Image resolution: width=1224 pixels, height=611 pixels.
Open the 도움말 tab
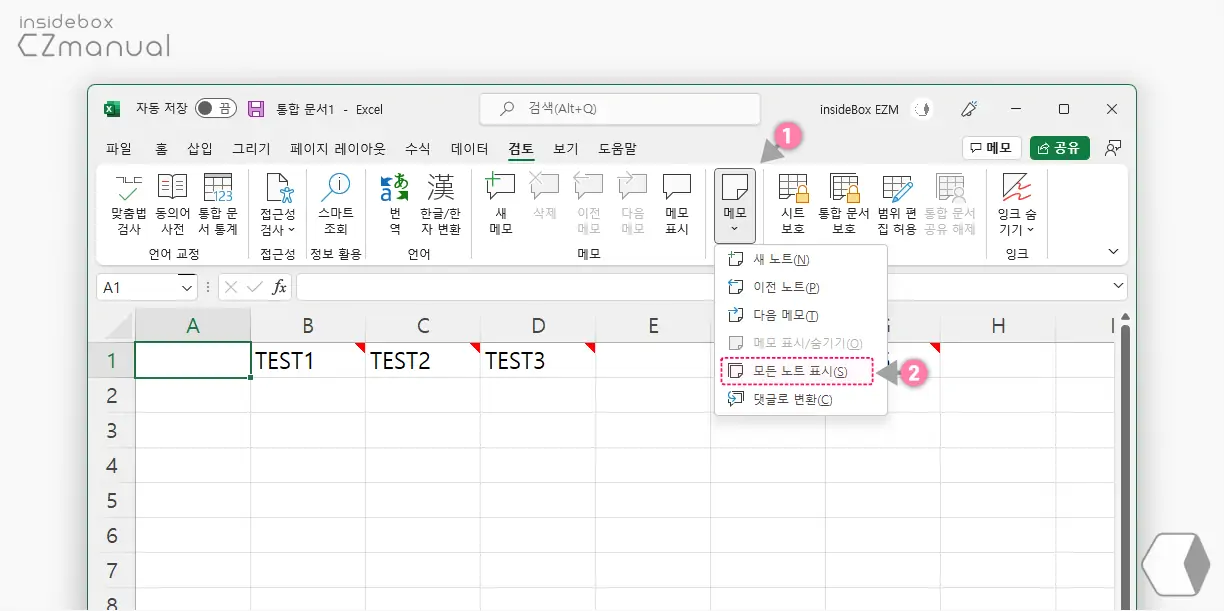click(x=618, y=148)
